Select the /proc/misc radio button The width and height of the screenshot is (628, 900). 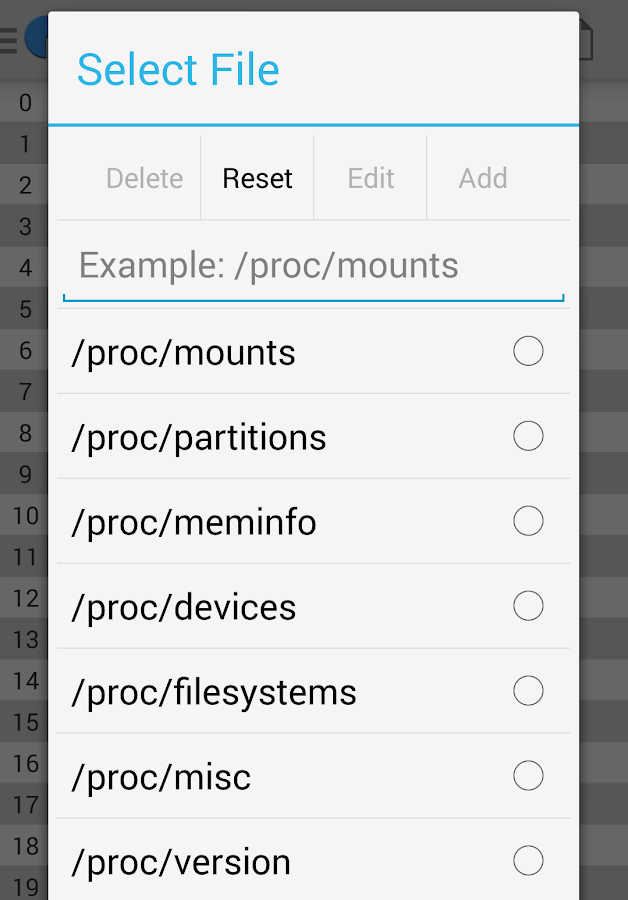point(528,777)
